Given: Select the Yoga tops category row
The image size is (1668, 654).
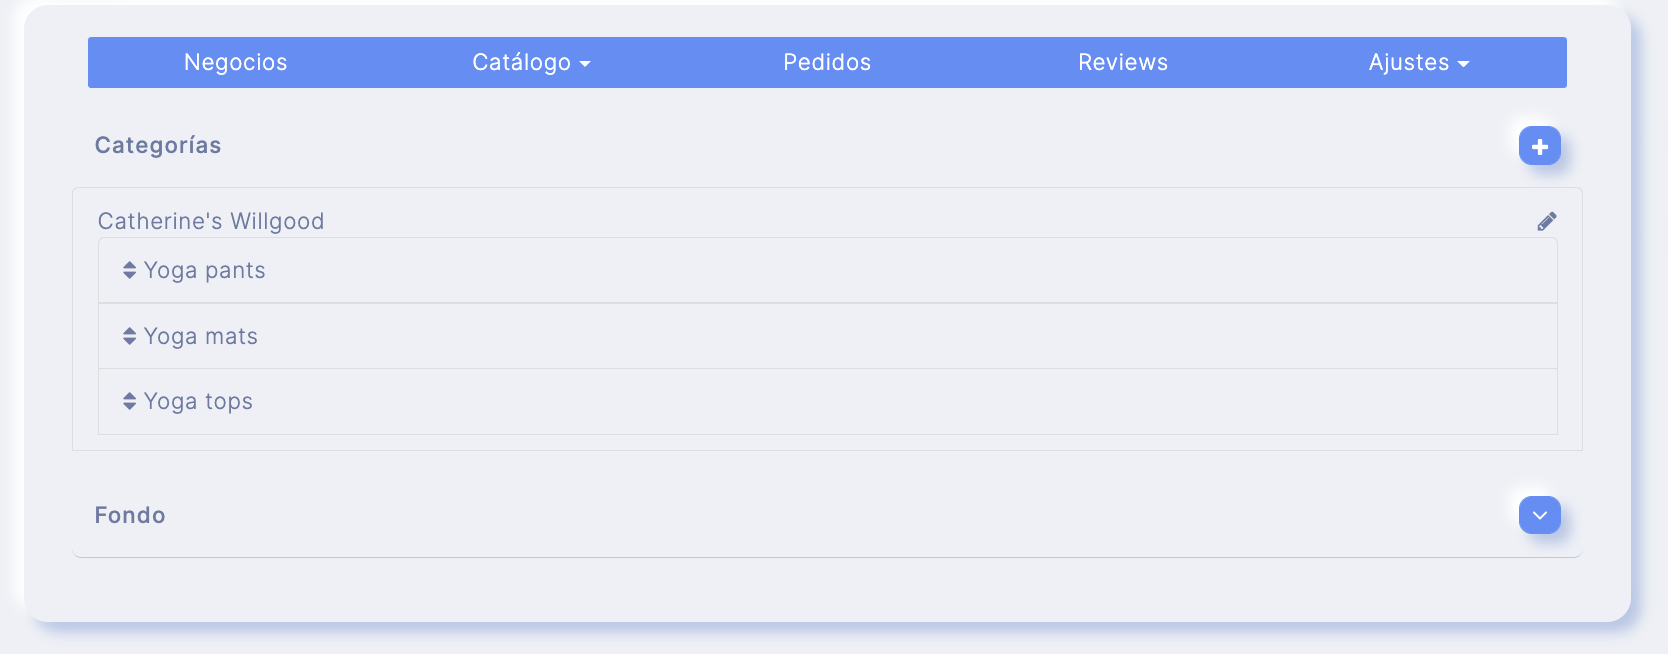Looking at the screenshot, I should click(828, 401).
